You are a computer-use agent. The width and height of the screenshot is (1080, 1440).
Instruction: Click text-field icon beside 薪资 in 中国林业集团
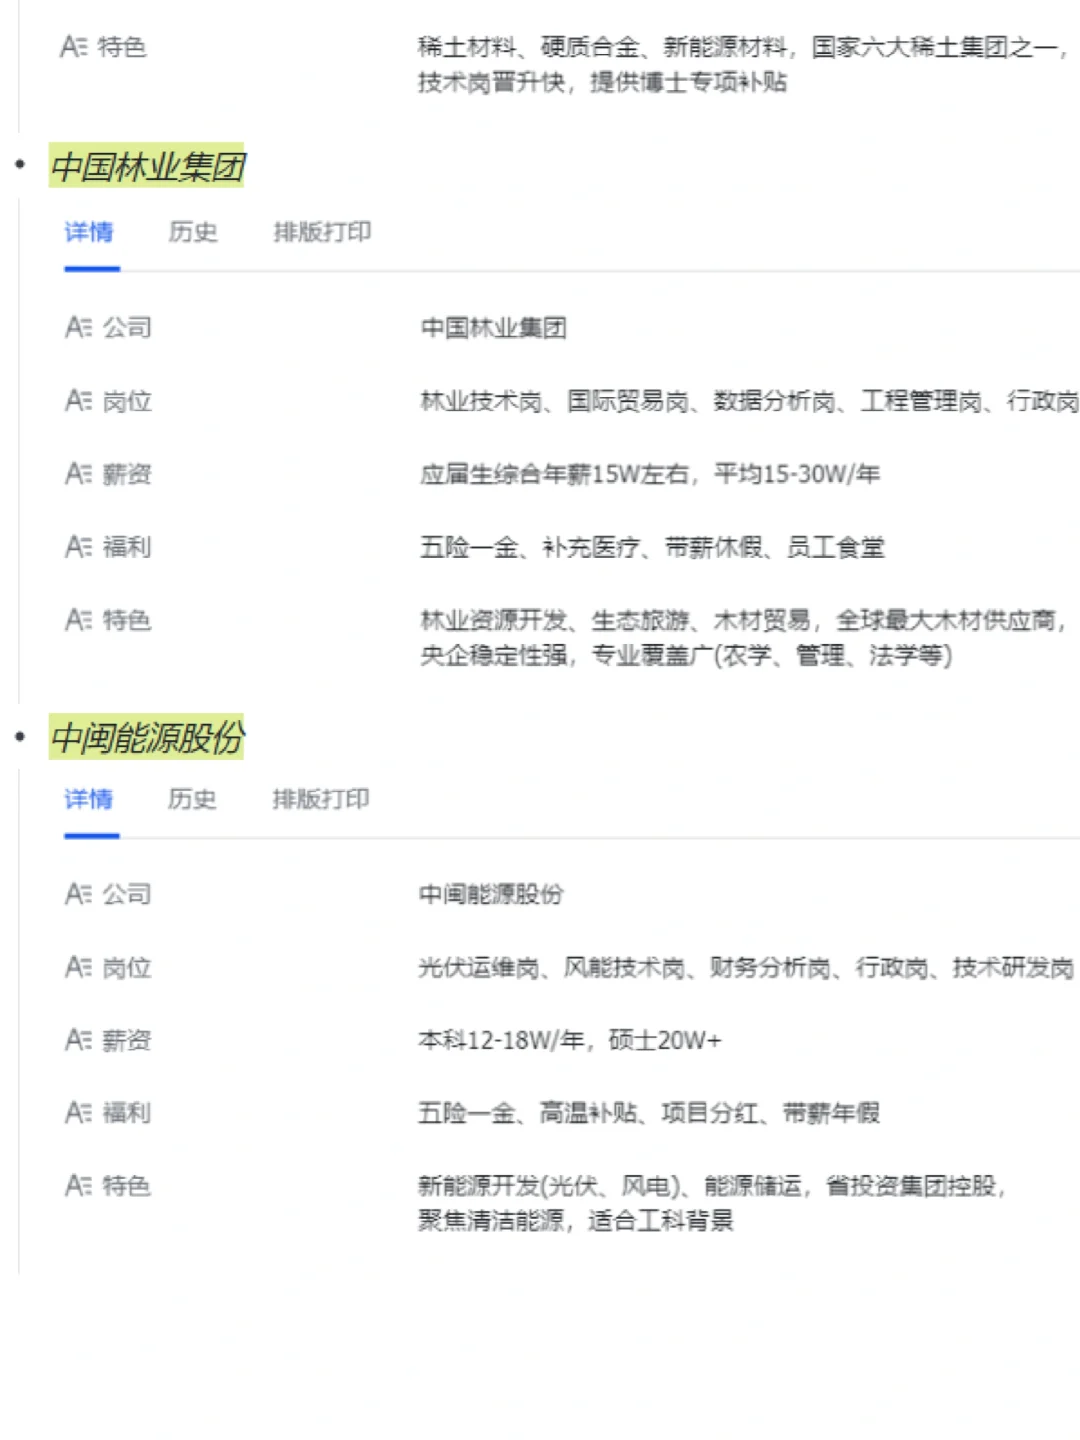(79, 474)
